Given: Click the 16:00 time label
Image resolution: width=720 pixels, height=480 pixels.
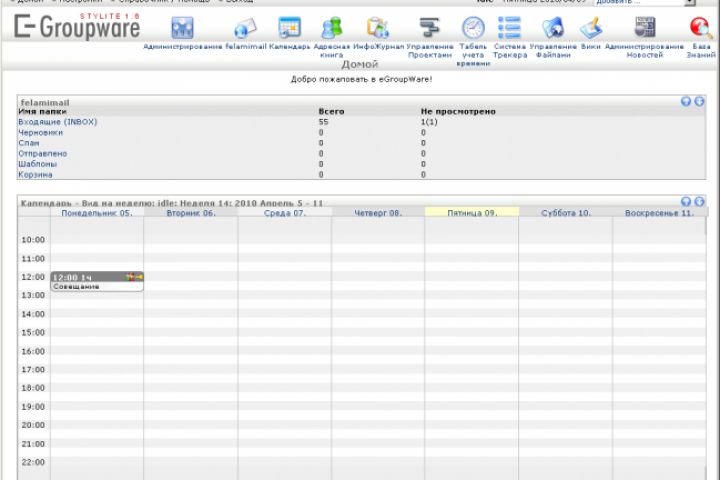Looking at the screenshot, I should [x=33, y=351].
